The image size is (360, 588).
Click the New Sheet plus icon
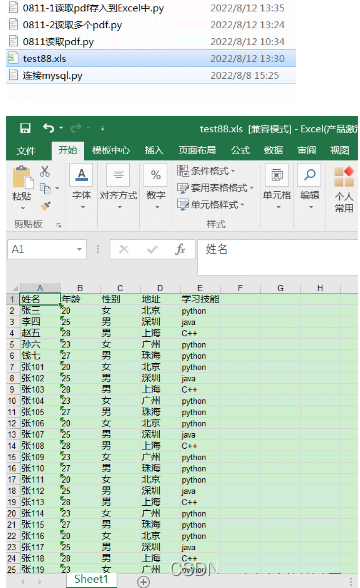click(x=143, y=582)
